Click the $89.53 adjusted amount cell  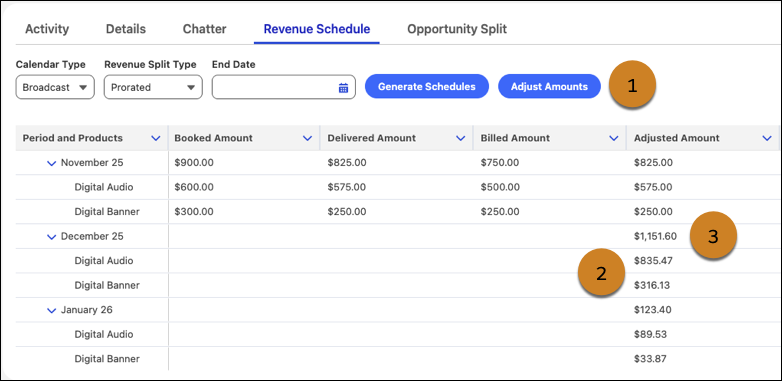click(x=650, y=334)
